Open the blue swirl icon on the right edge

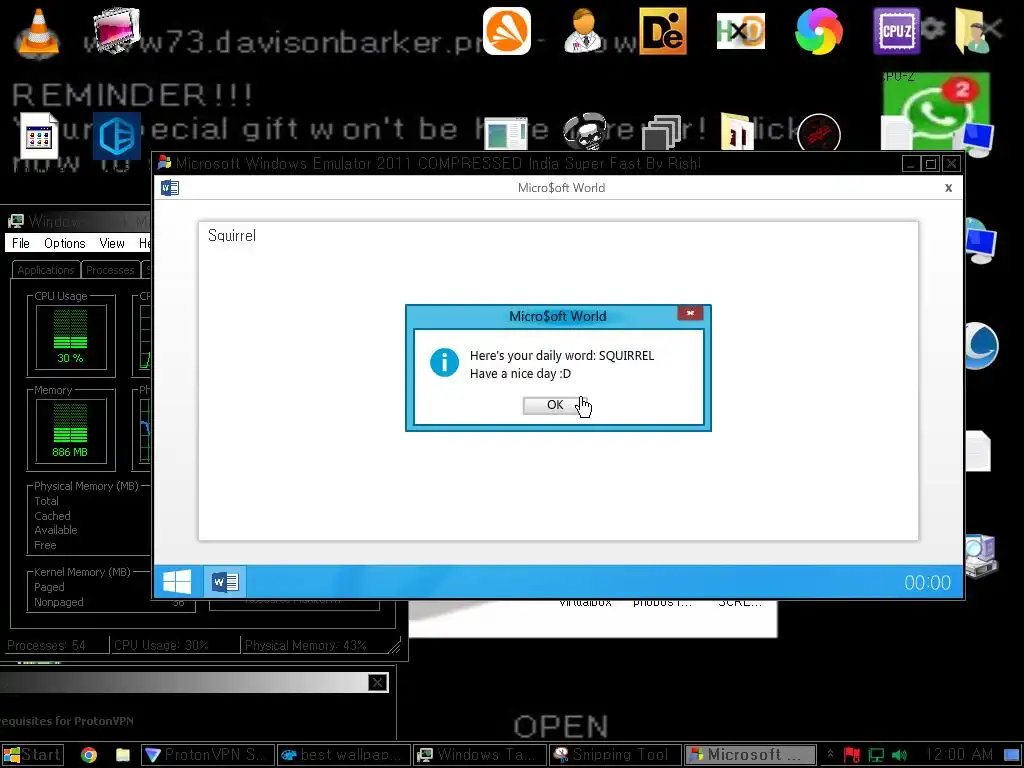(x=981, y=346)
